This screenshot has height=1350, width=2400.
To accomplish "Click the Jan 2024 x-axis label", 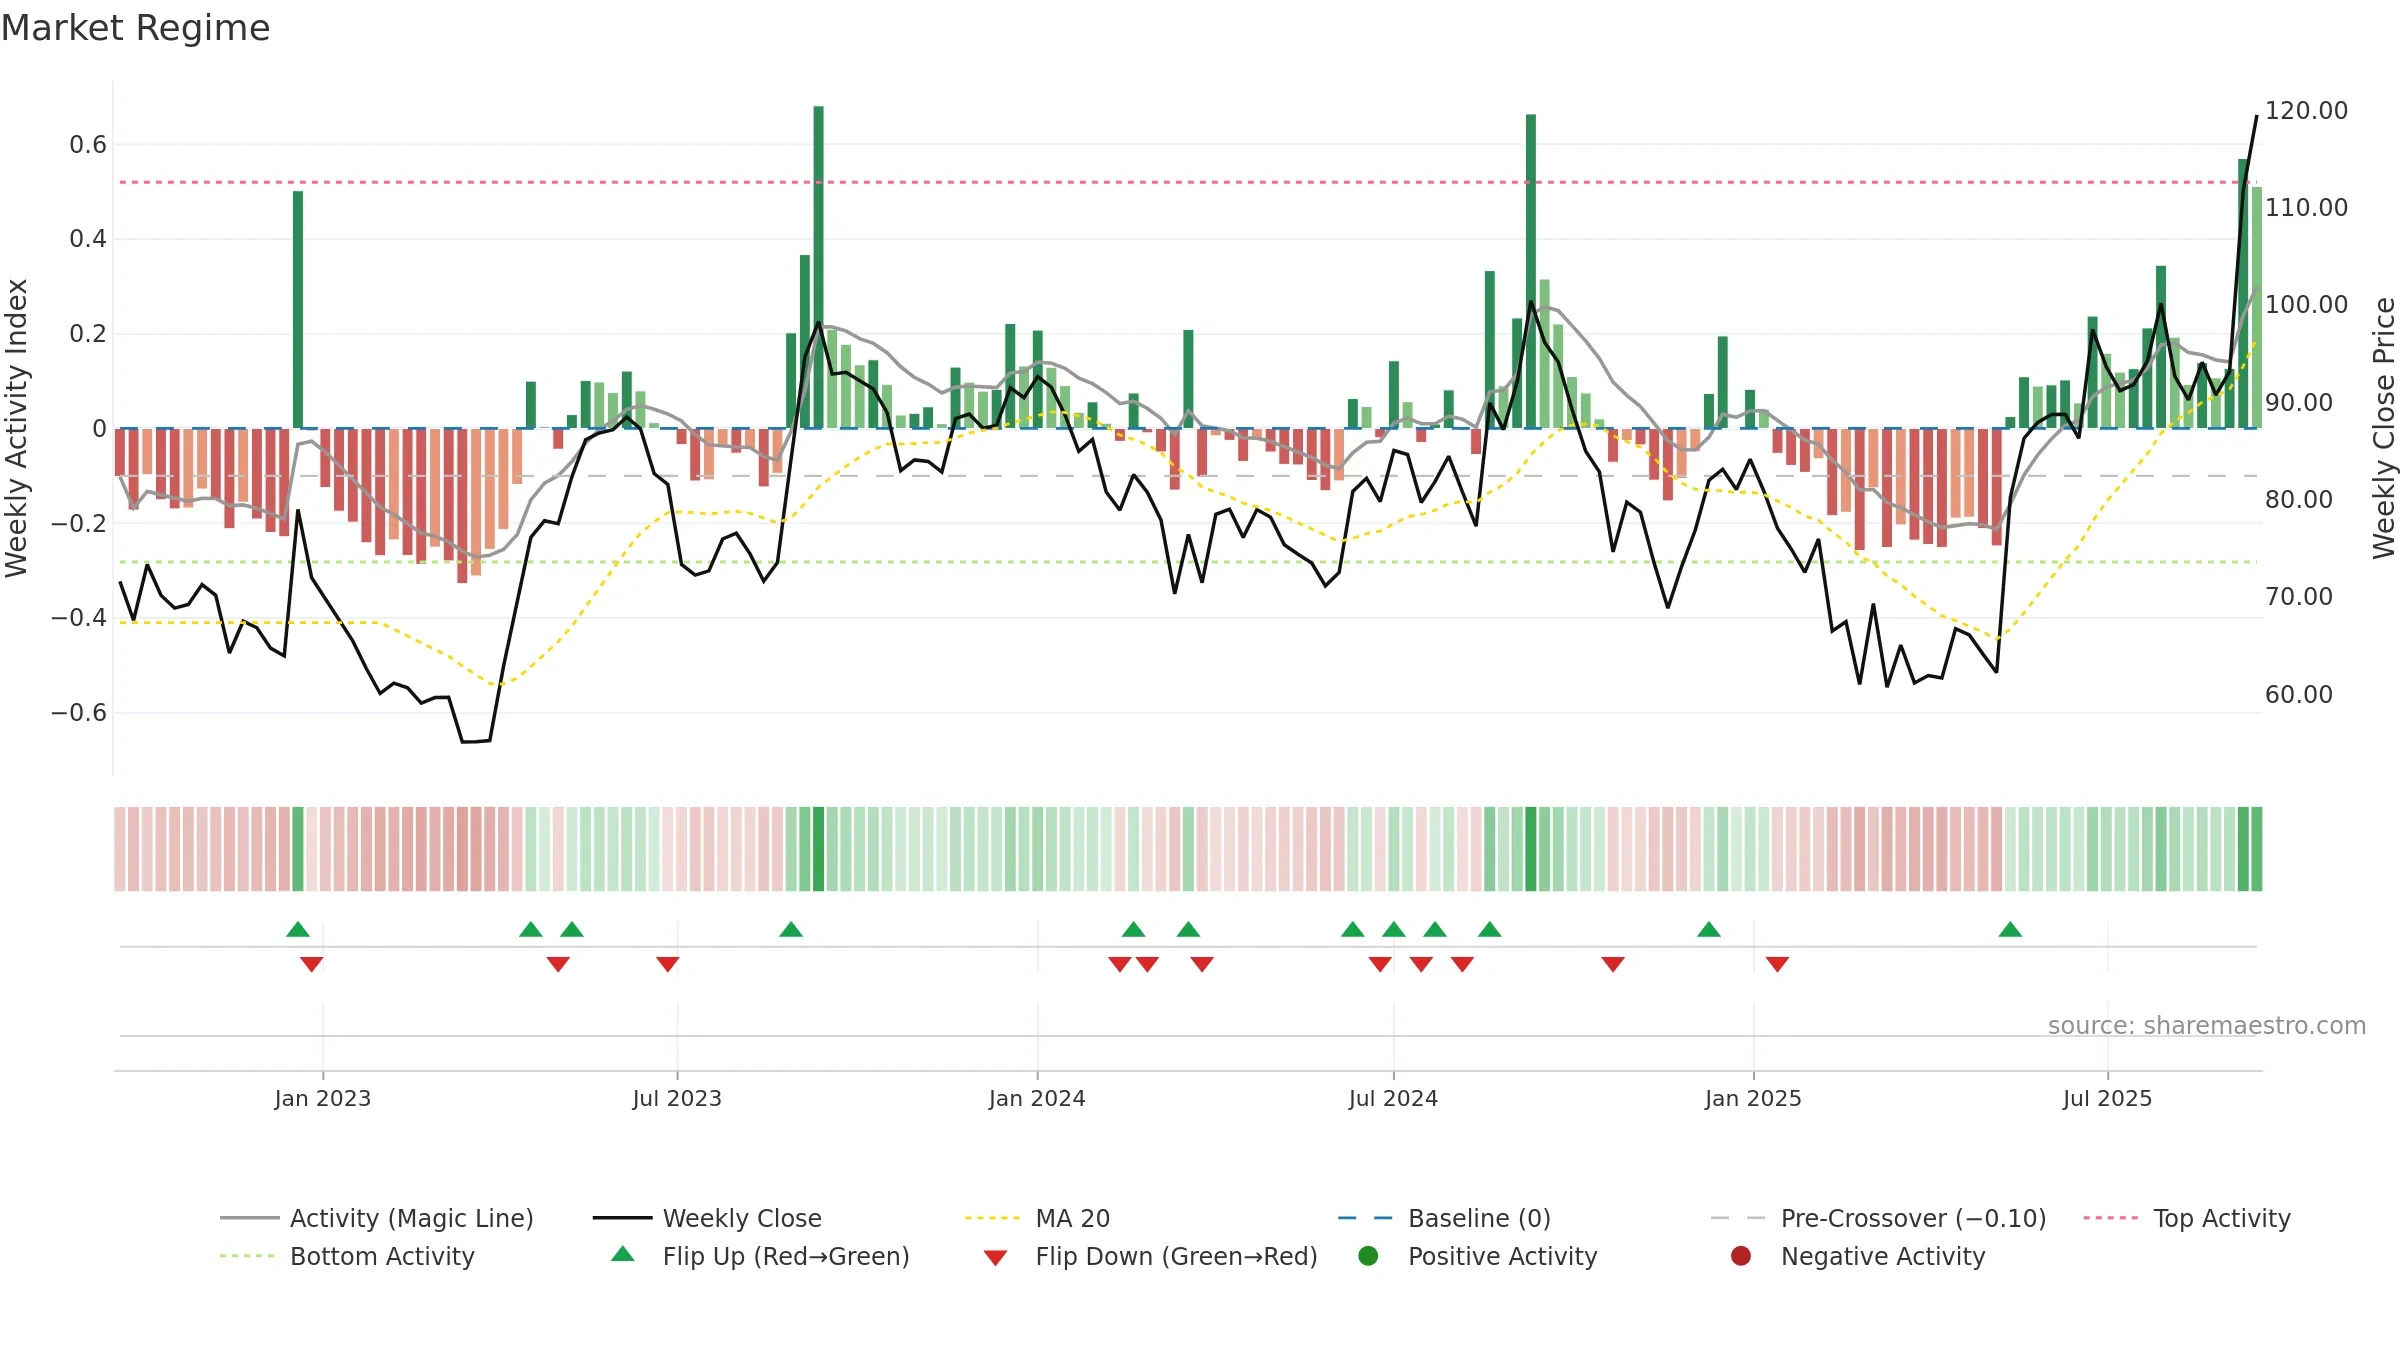I will click(x=1037, y=1098).
